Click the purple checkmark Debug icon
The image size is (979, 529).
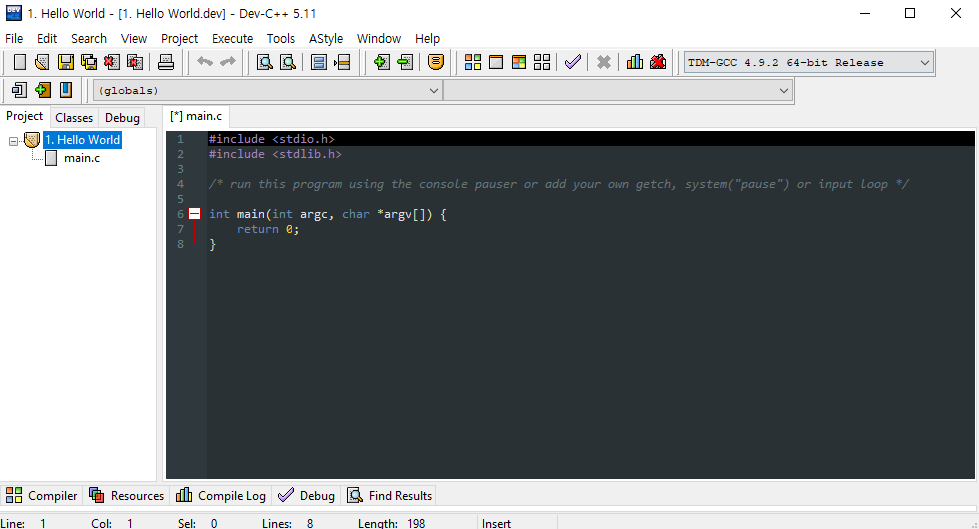click(x=573, y=62)
